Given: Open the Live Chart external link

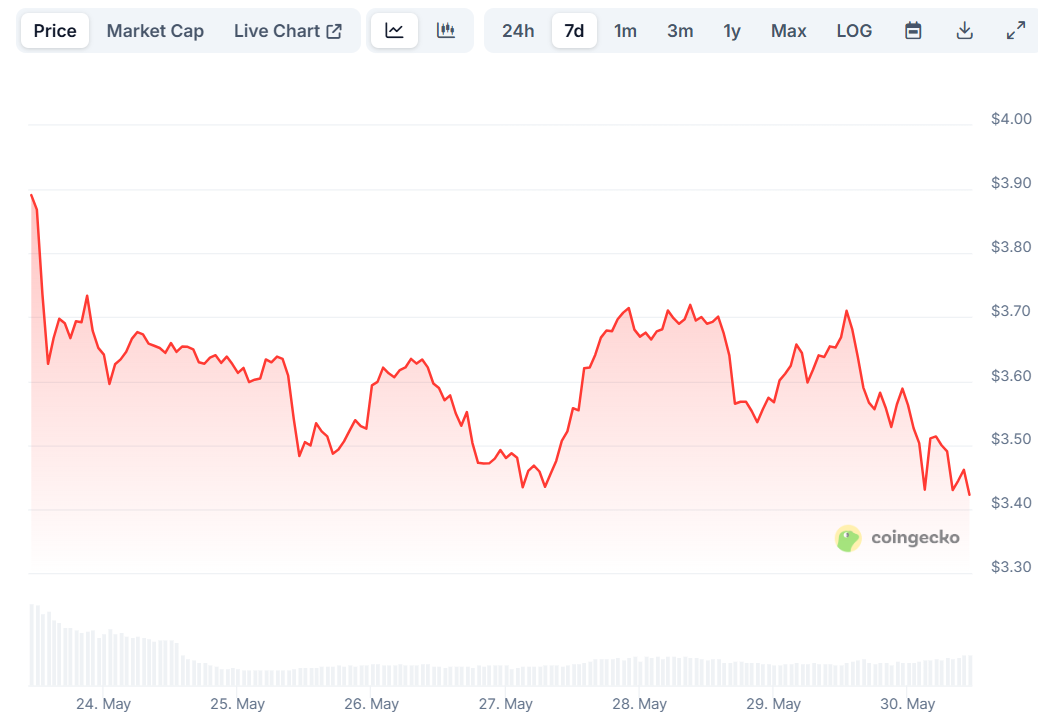Looking at the screenshot, I should coord(288,30).
